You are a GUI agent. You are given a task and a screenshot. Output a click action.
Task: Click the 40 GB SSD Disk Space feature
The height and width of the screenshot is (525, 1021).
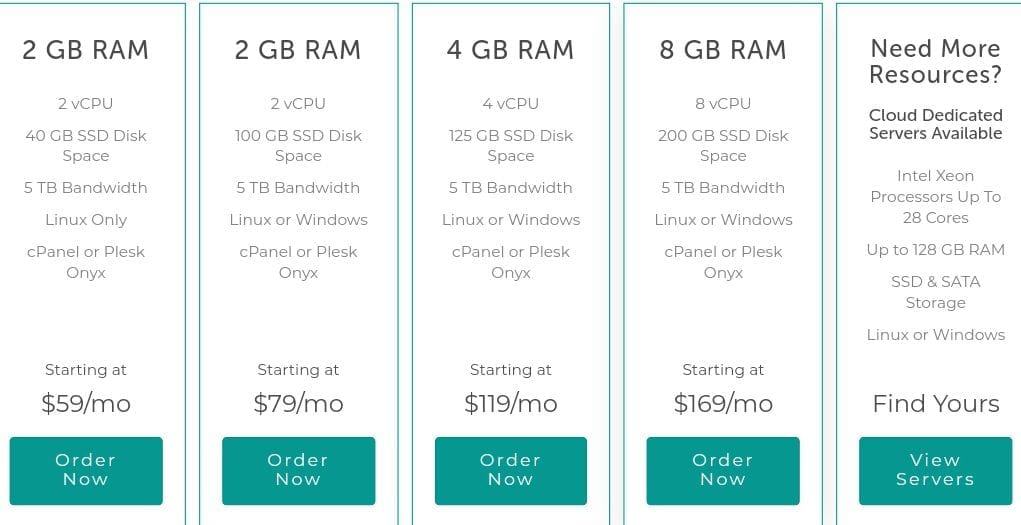click(86, 146)
